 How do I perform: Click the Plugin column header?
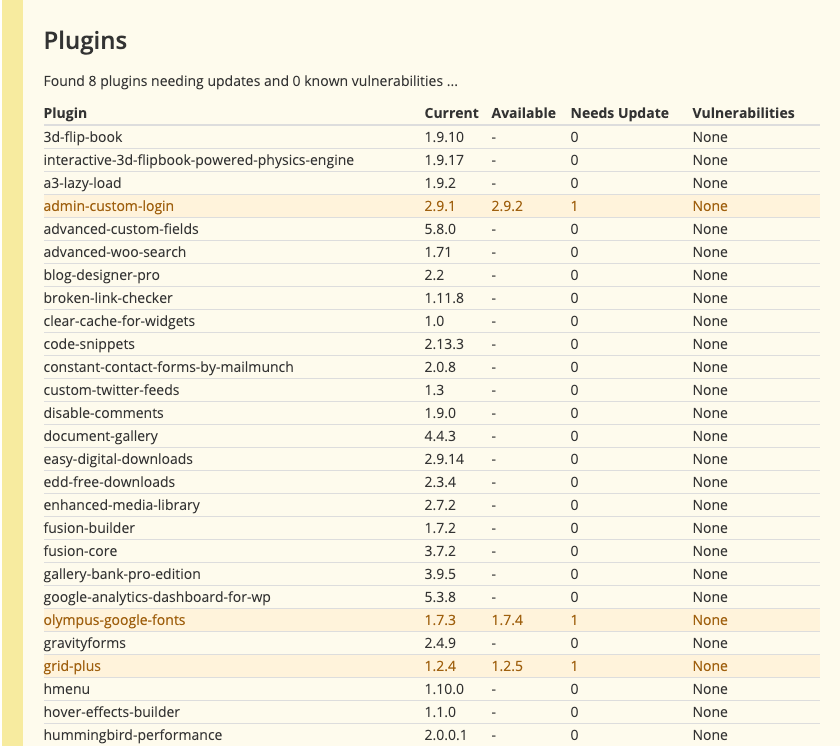tap(65, 113)
